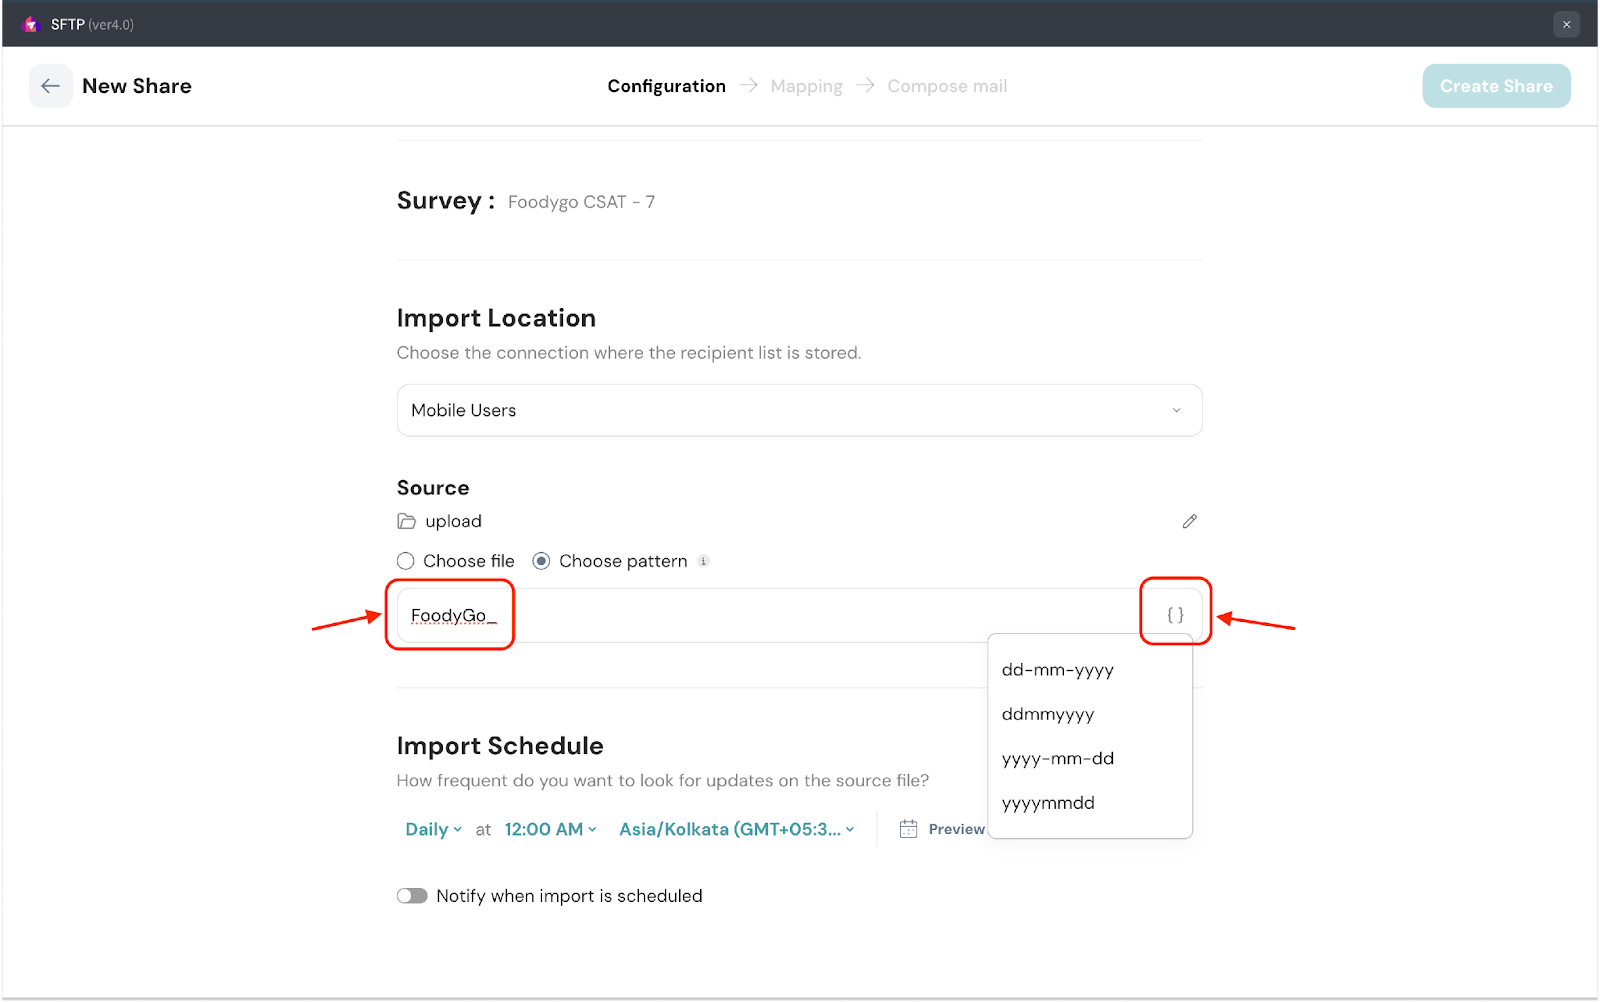Select the Choose file radio option
Screen dimensions: 1600x1002
[406, 561]
